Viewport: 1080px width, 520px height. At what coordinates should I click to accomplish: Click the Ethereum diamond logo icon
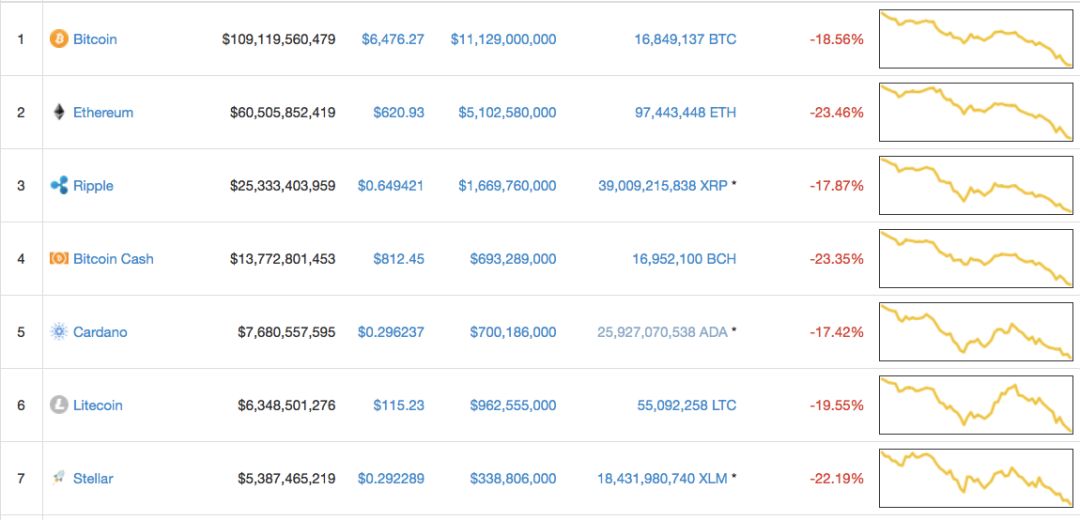pyautogui.click(x=59, y=112)
